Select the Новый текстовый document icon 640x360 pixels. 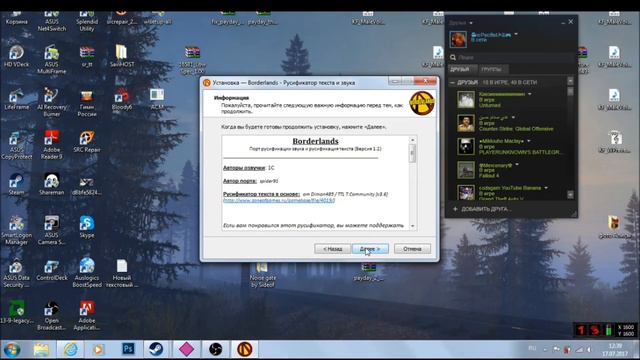[122, 273]
